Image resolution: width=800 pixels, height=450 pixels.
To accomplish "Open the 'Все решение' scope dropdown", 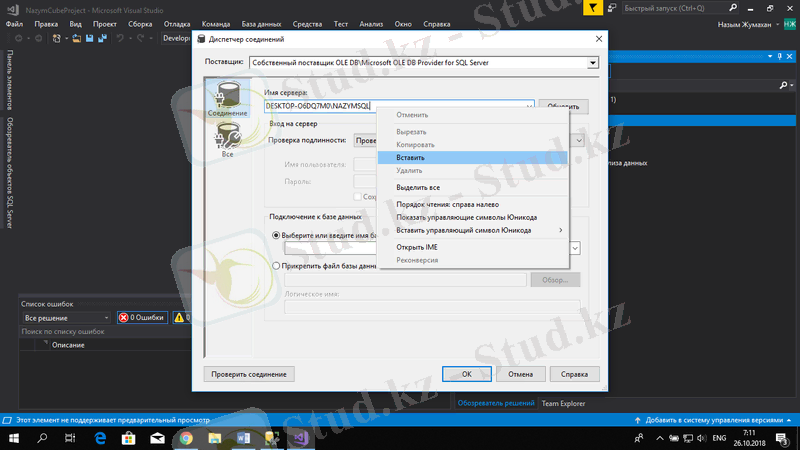I will click(66, 318).
